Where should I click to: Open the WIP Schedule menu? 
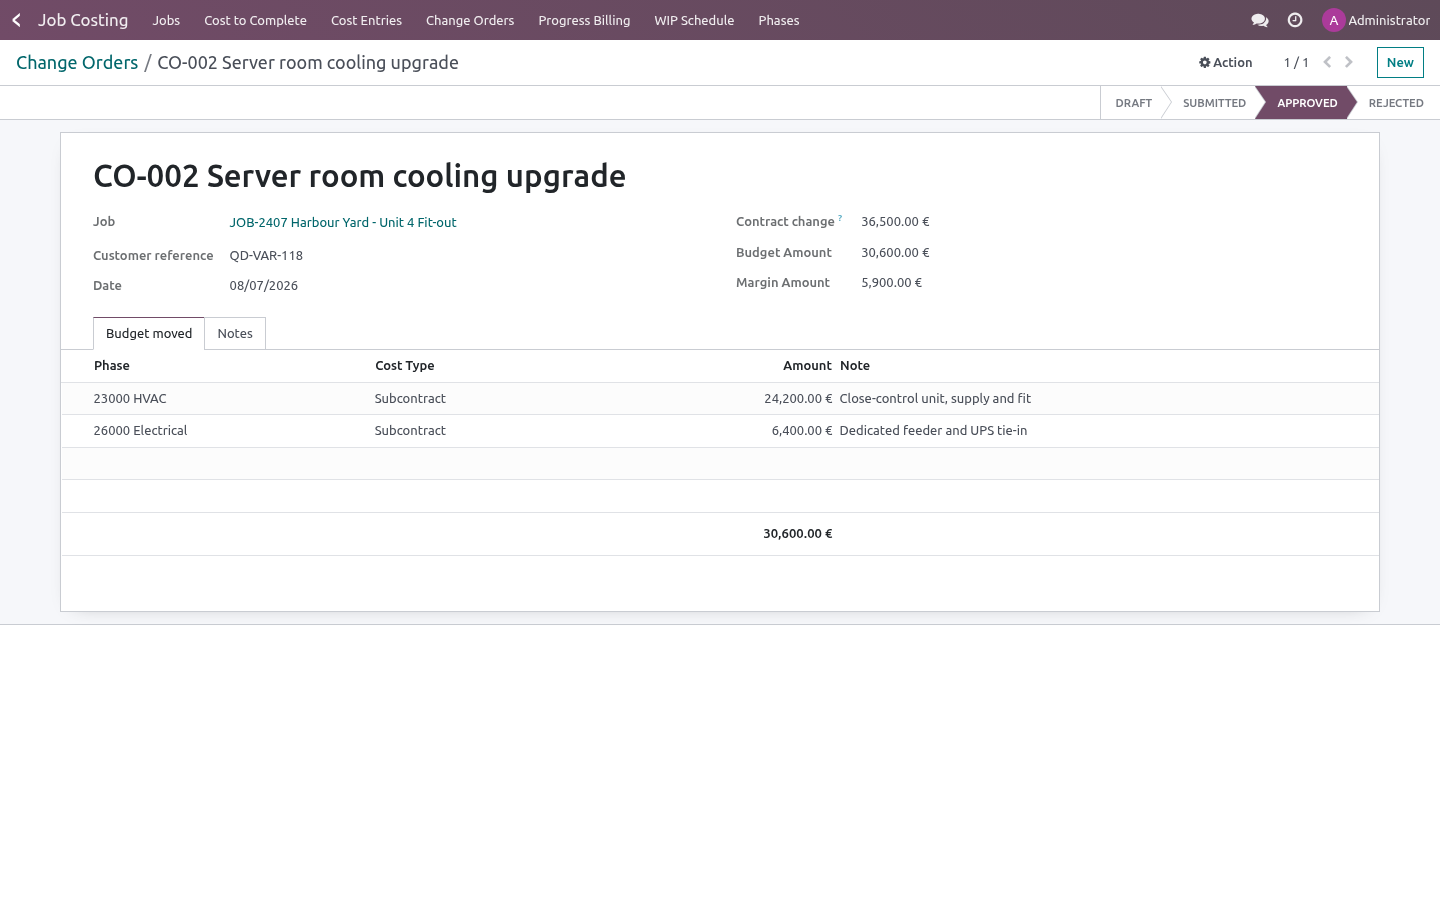click(694, 20)
